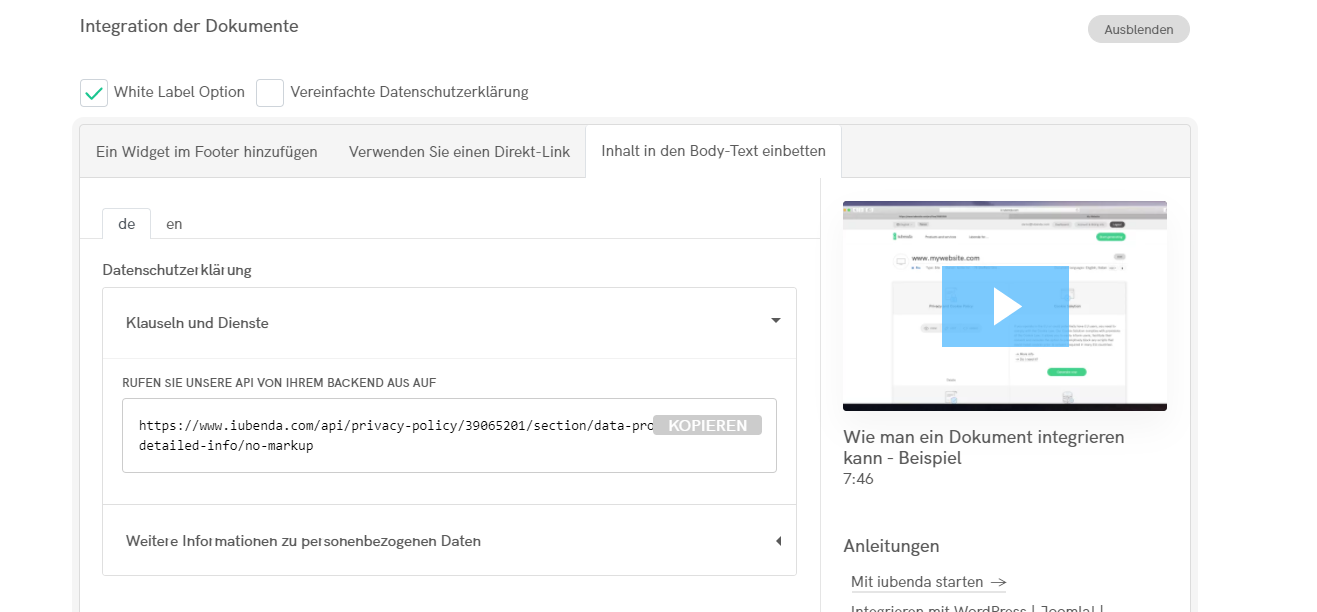The image size is (1317, 612).
Task: Click the checkmark icon for White Label Option
Action: (94, 93)
